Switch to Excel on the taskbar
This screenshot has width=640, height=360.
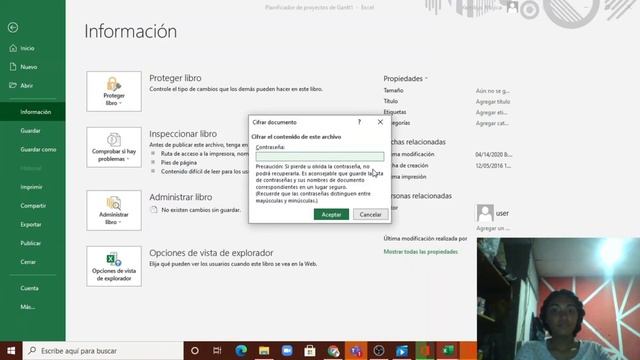448,351
